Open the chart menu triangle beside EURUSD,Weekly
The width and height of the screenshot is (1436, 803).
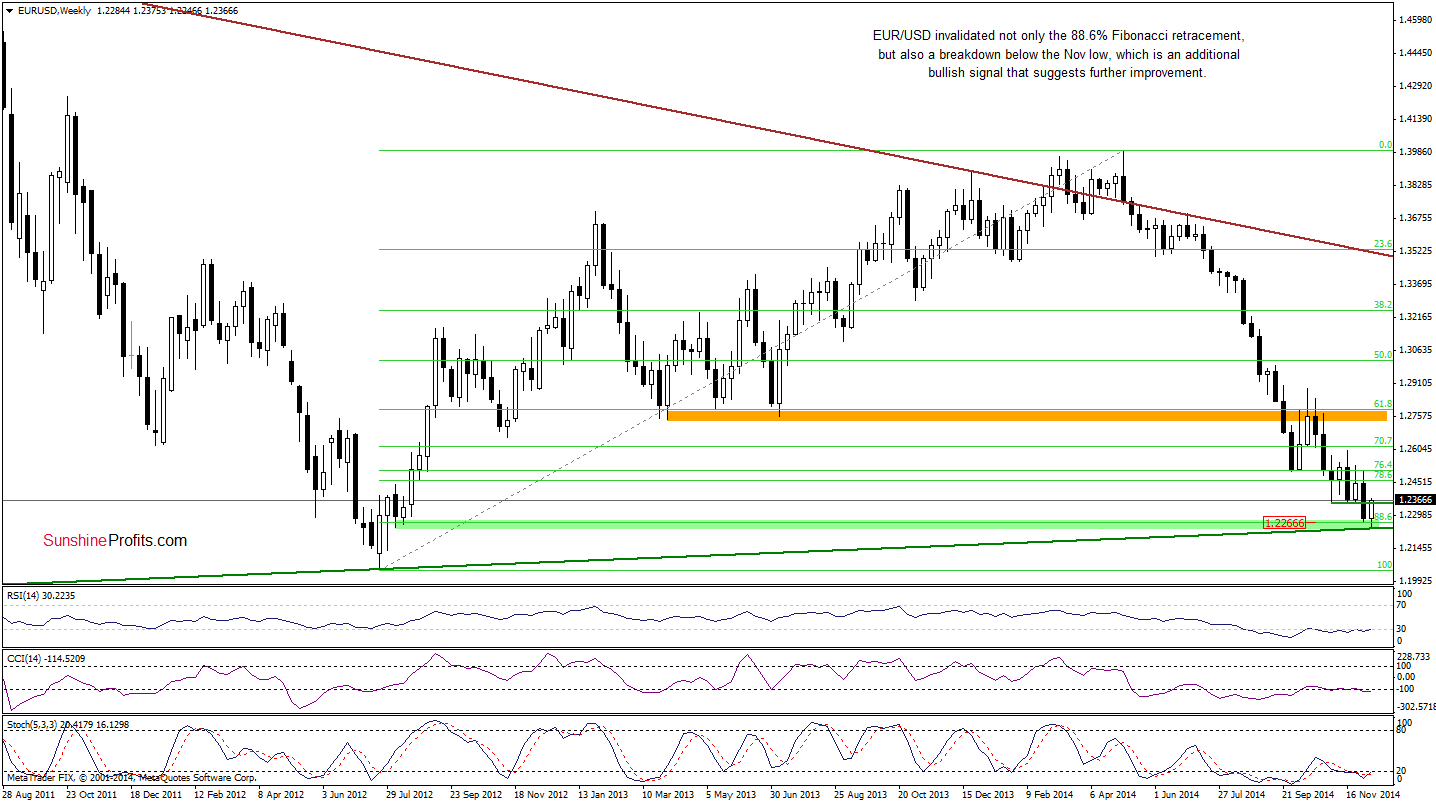8,10
